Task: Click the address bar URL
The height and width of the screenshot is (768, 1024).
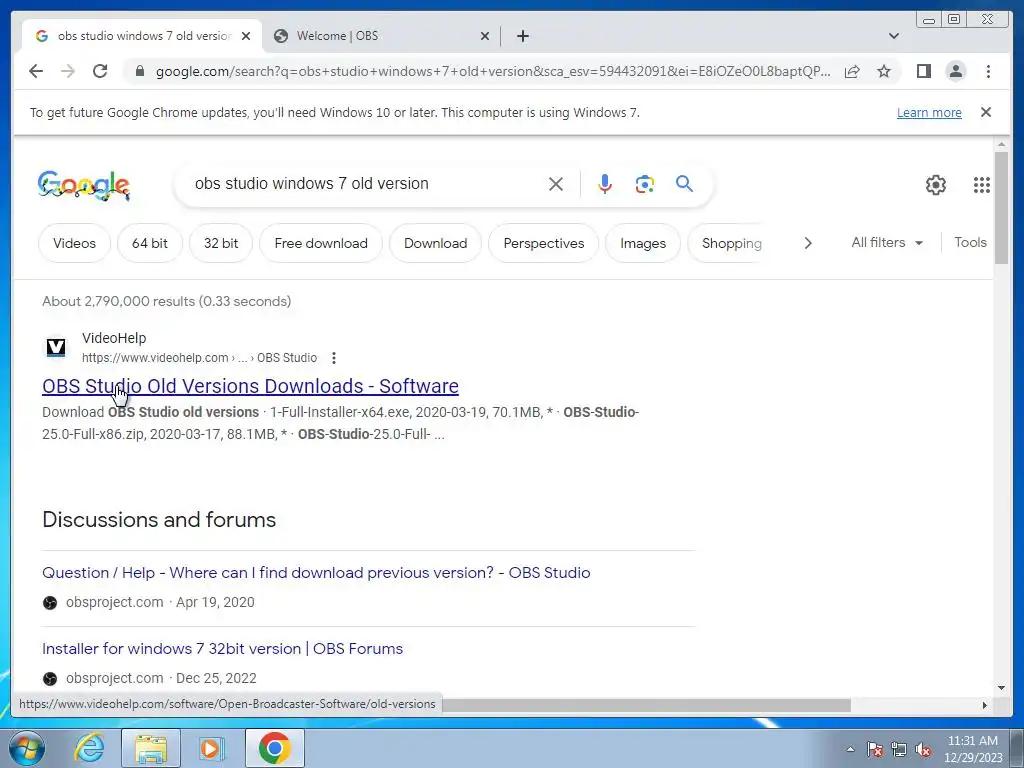Action: 493,71
